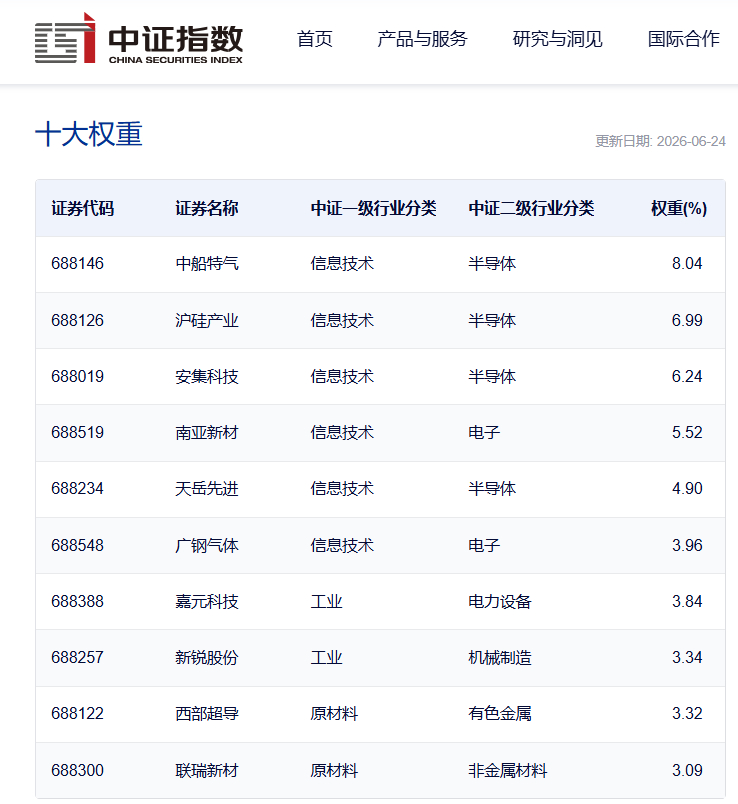Viewport: 738px width, 804px height.
Task: Open the 国际合作 menu
Action: click(x=684, y=39)
